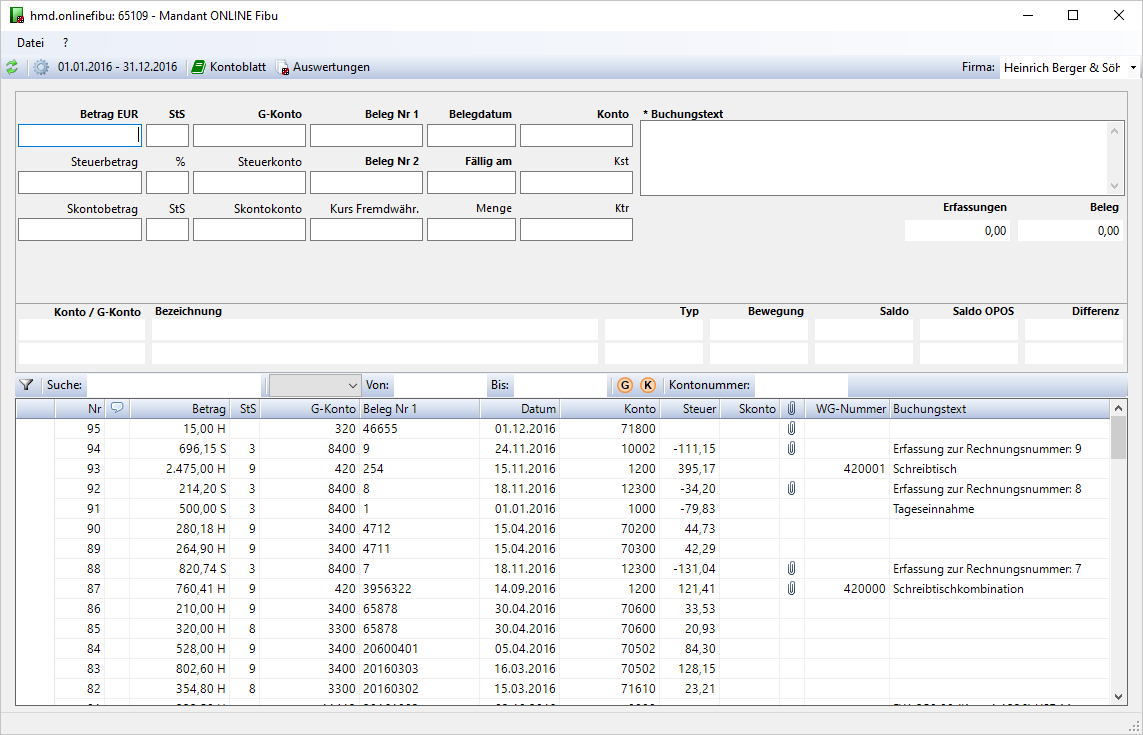Screen dimensions: 1143x735
Task: Click the filter funnel icon beside Suche
Action: coord(27,385)
